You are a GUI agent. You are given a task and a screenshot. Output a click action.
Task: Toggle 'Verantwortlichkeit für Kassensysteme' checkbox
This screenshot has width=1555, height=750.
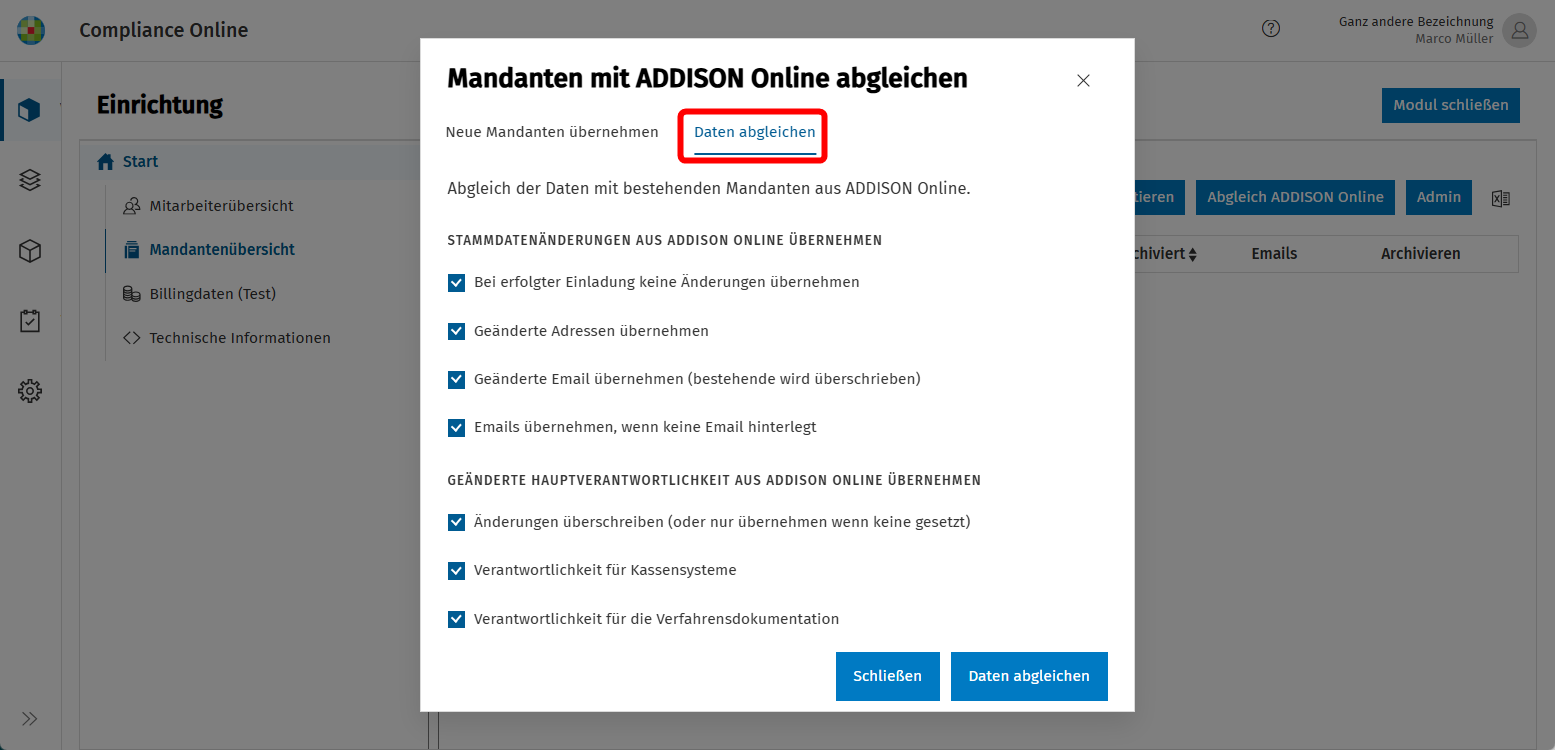457,570
